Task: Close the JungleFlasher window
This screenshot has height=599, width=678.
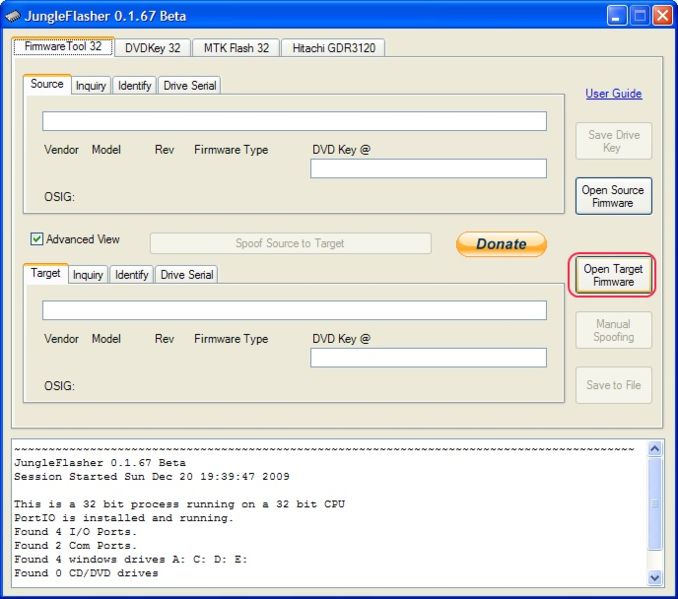Action: click(662, 16)
